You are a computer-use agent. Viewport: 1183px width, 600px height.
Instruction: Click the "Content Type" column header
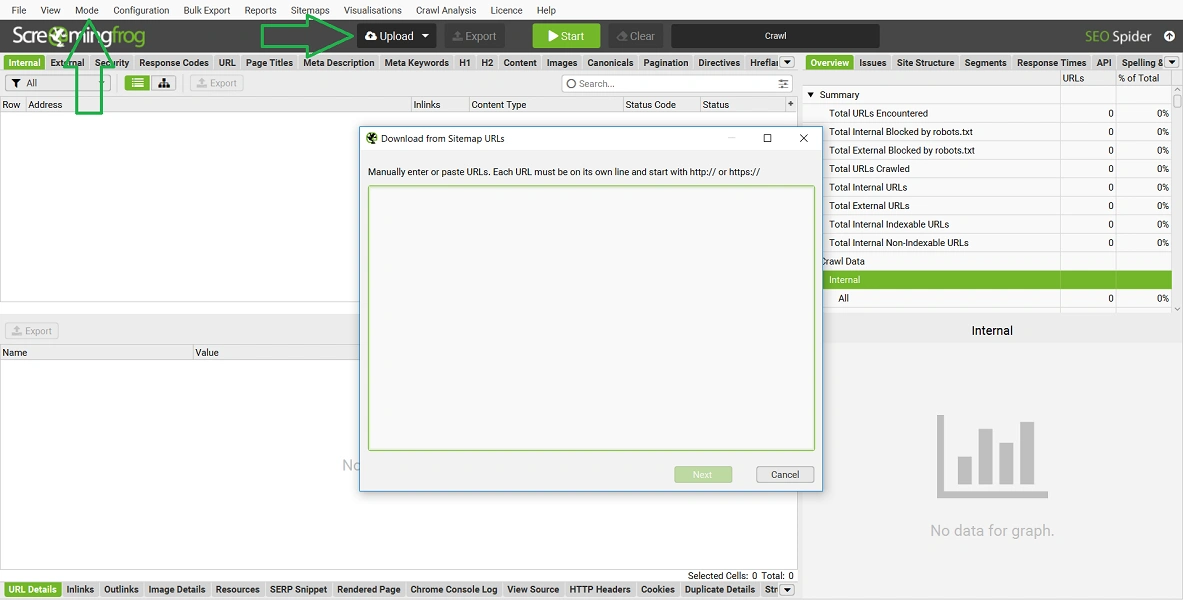(545, 104)
